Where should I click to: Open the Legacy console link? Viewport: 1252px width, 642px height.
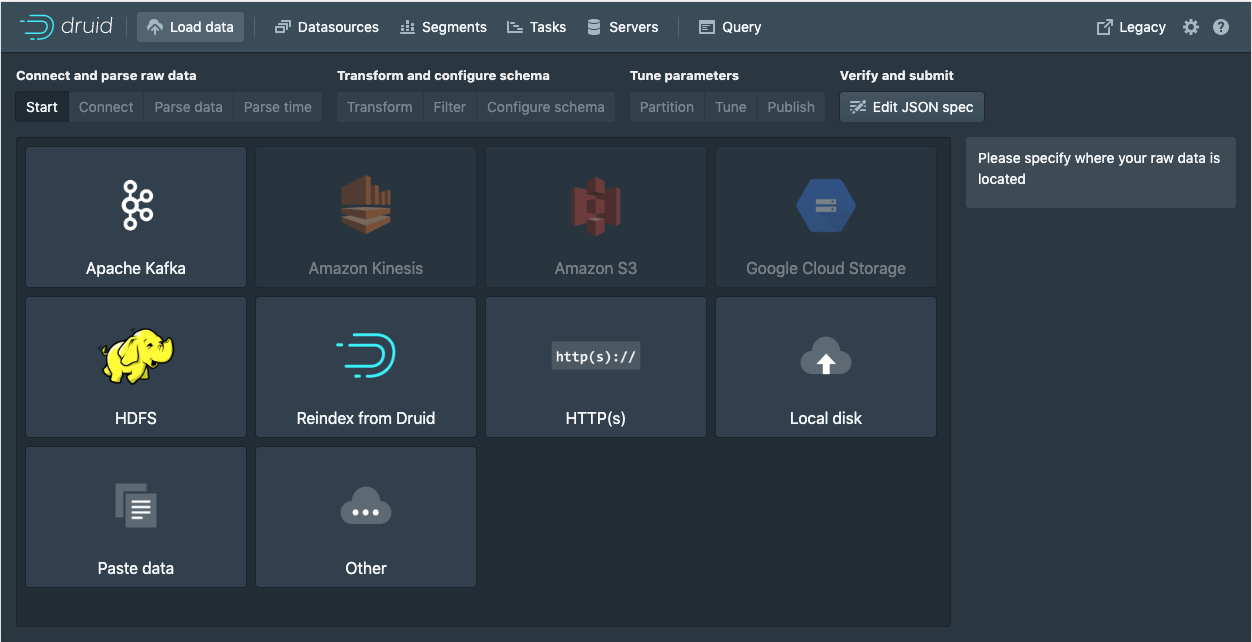1131,27
